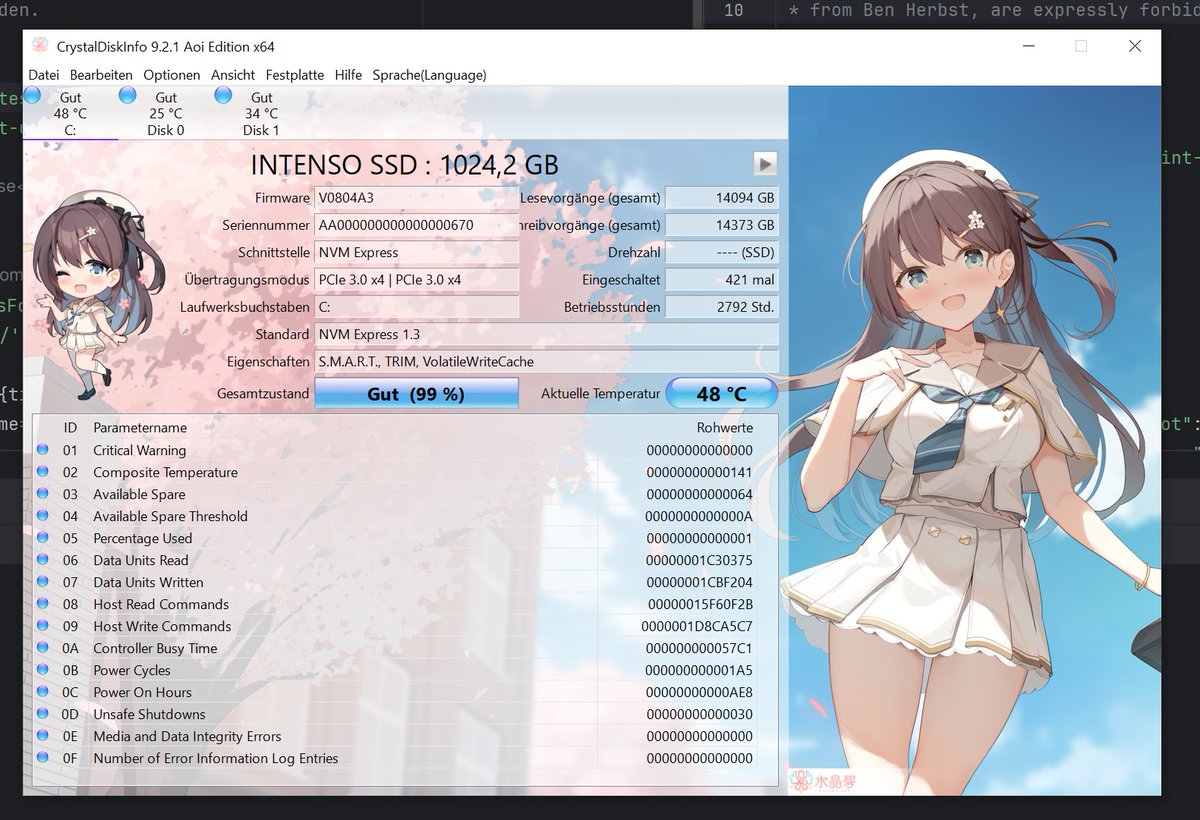The height and width of the screenshot is (820, 1200).
Task: Click the status orb for drive C:
Action: (32, 95)
